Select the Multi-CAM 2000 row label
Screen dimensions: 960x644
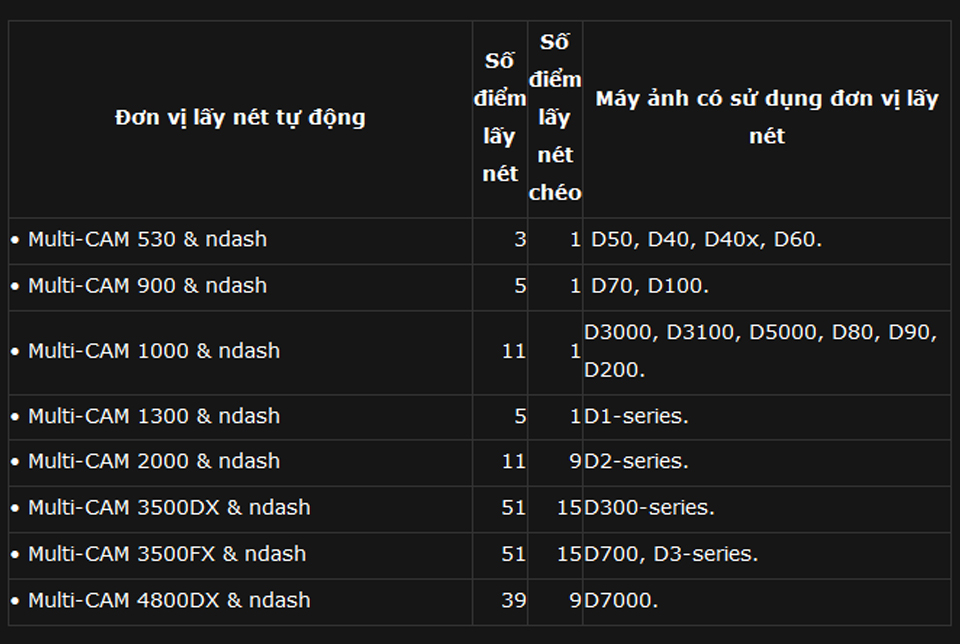pos(153,461)
